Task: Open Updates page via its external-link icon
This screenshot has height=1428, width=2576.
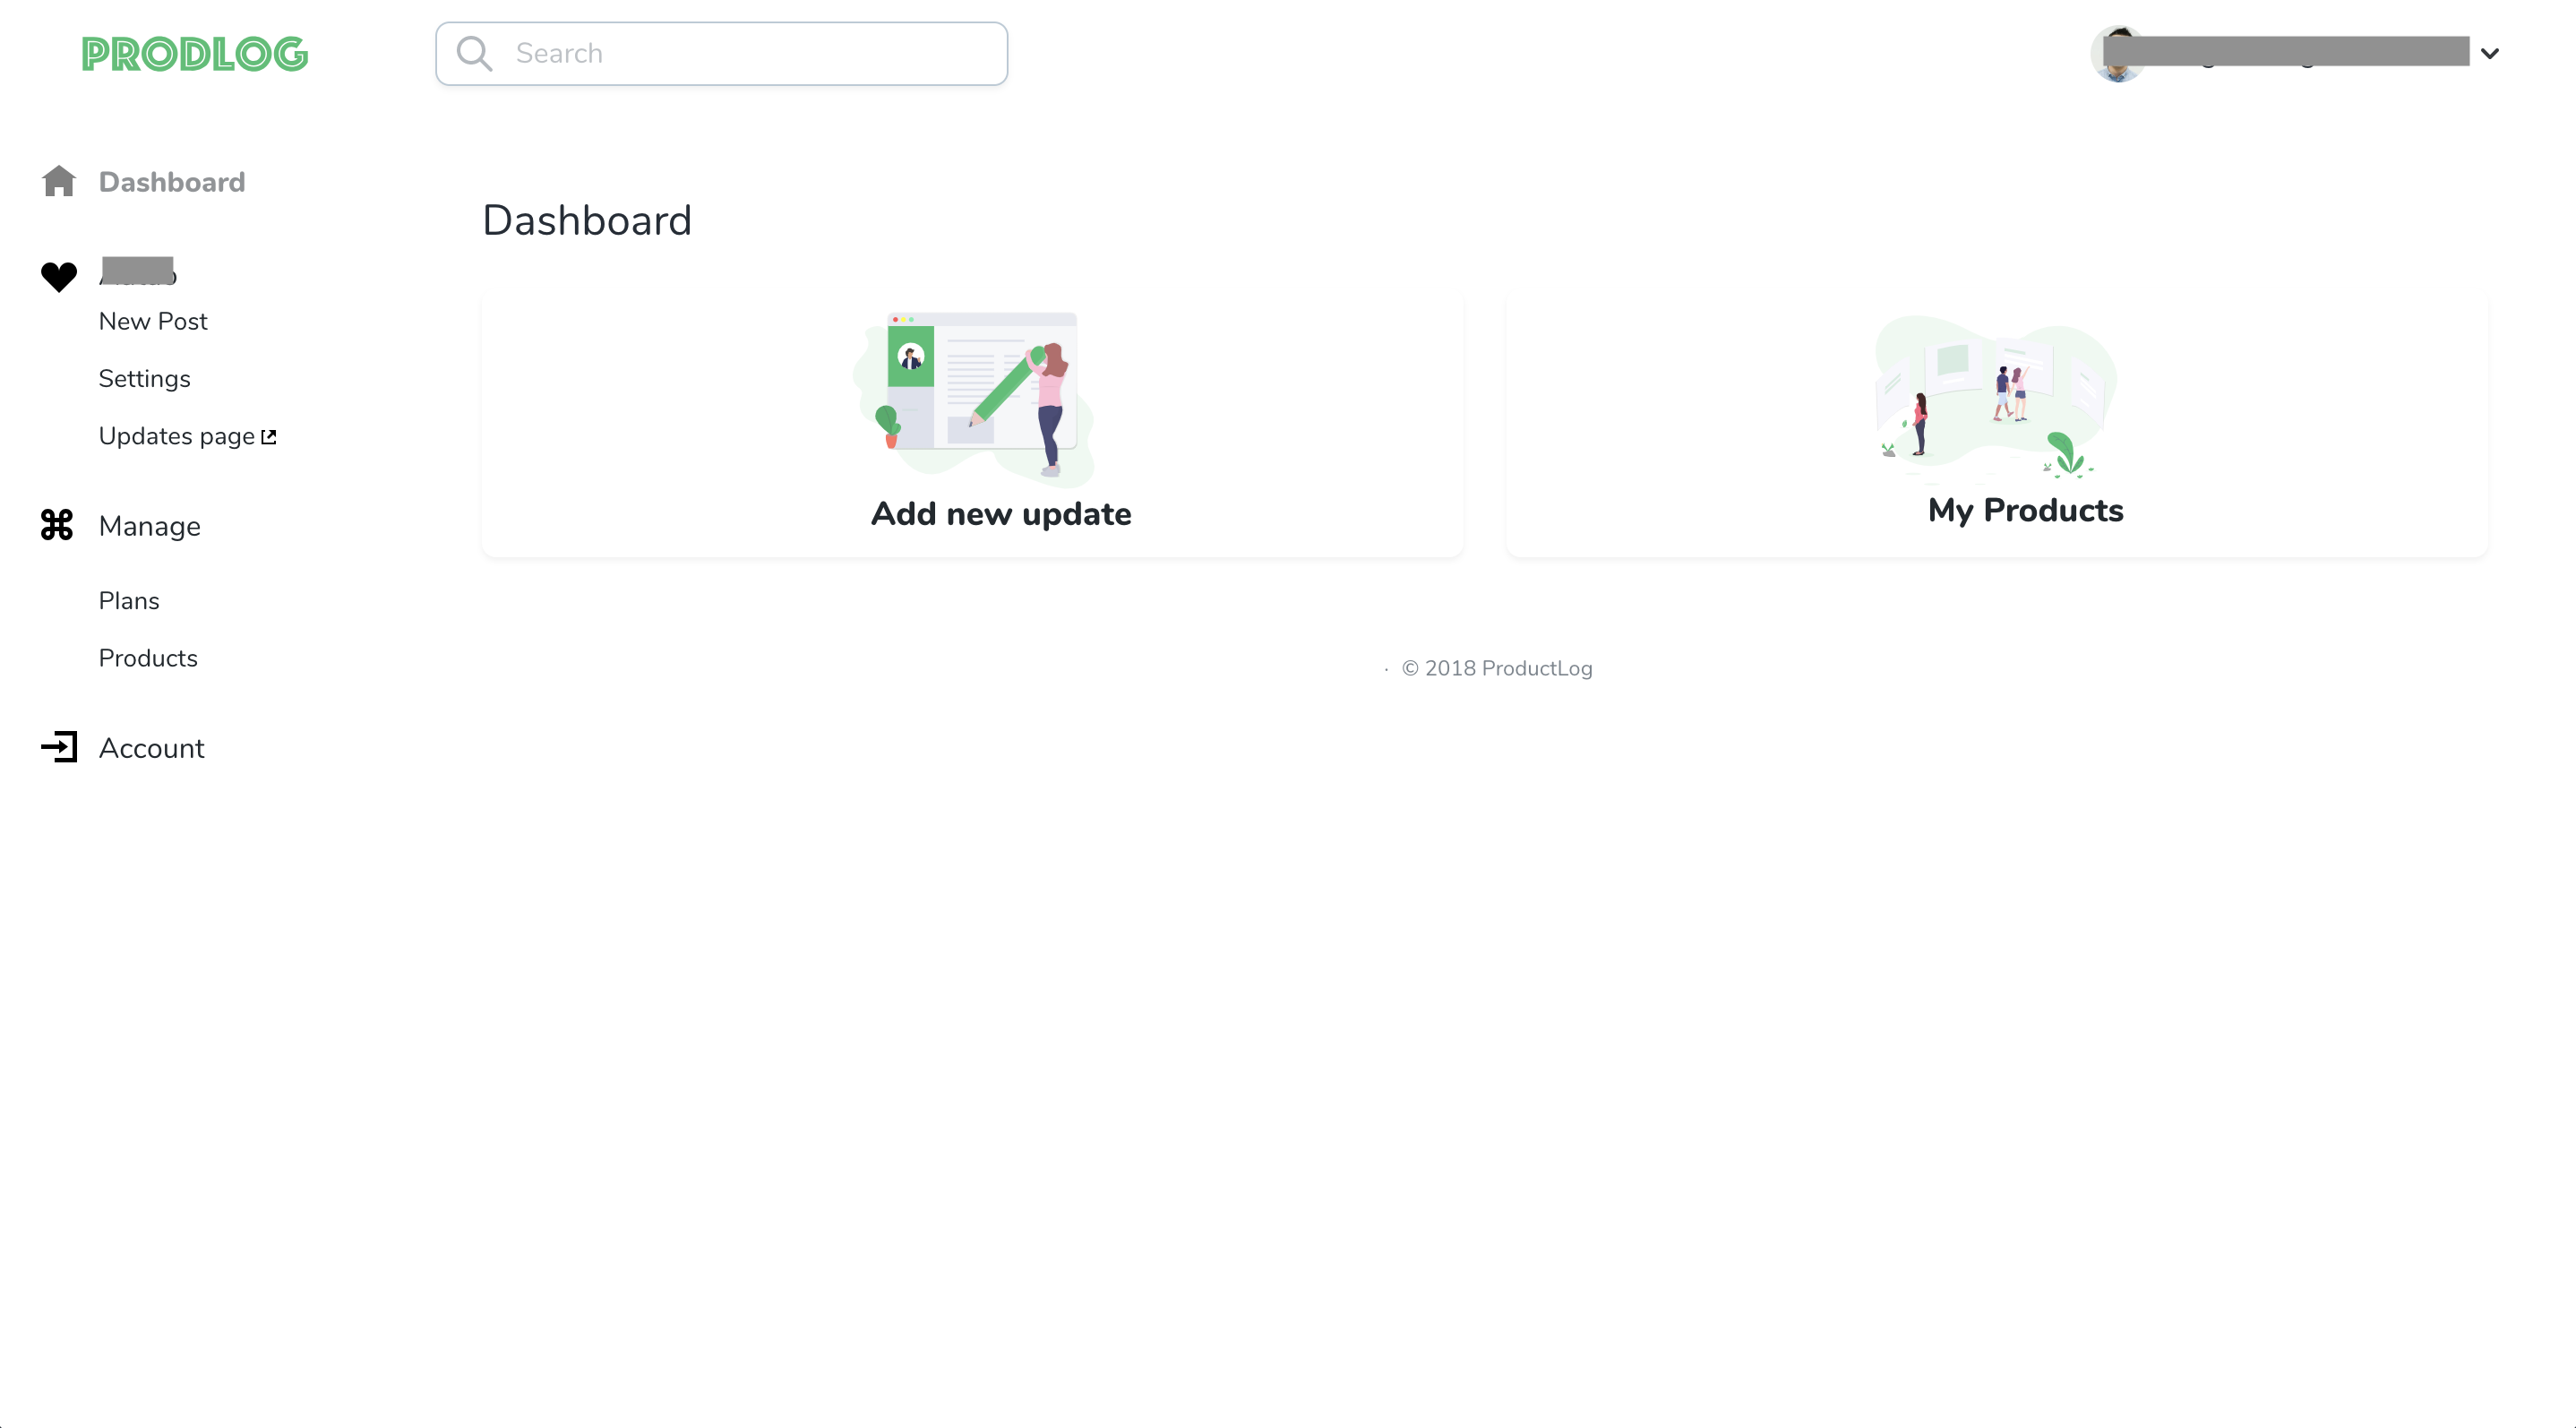Action: point(267,435)
